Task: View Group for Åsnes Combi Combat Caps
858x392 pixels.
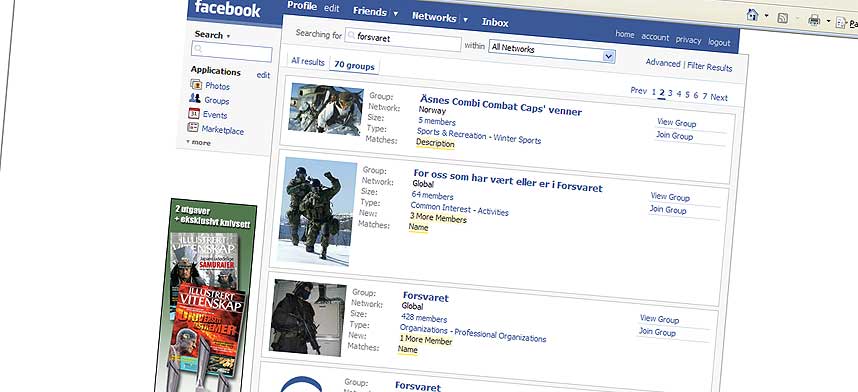Action: [677, 123]
